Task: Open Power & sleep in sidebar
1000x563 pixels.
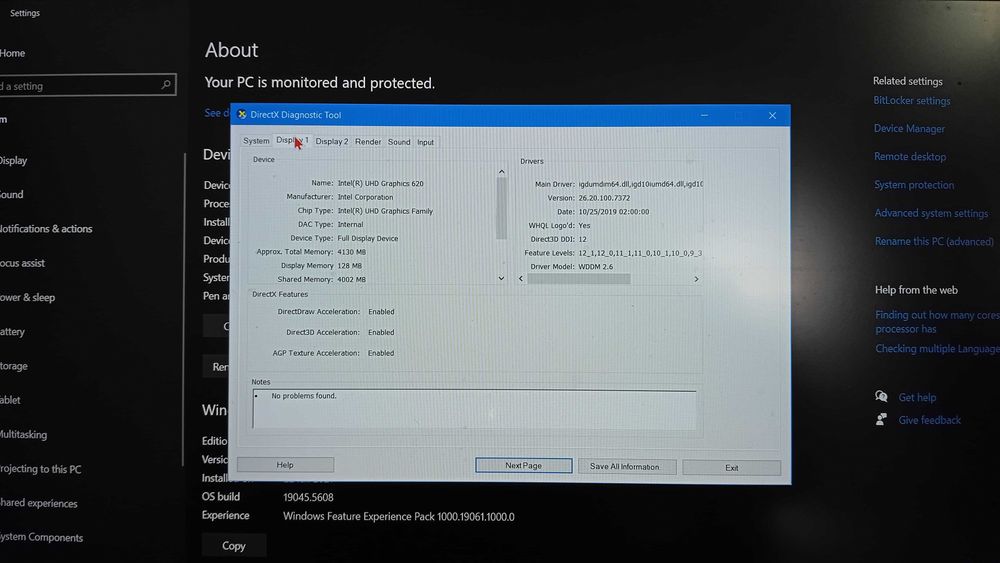Action: (27, 297)
